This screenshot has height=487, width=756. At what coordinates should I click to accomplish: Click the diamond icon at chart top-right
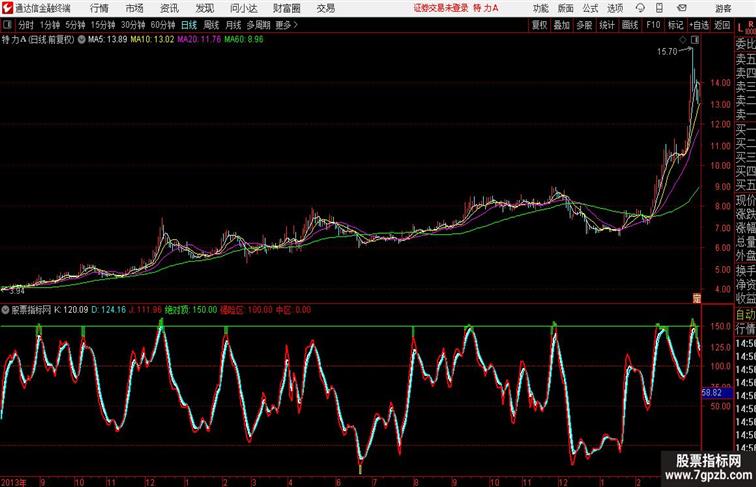[x=683, y=40]
